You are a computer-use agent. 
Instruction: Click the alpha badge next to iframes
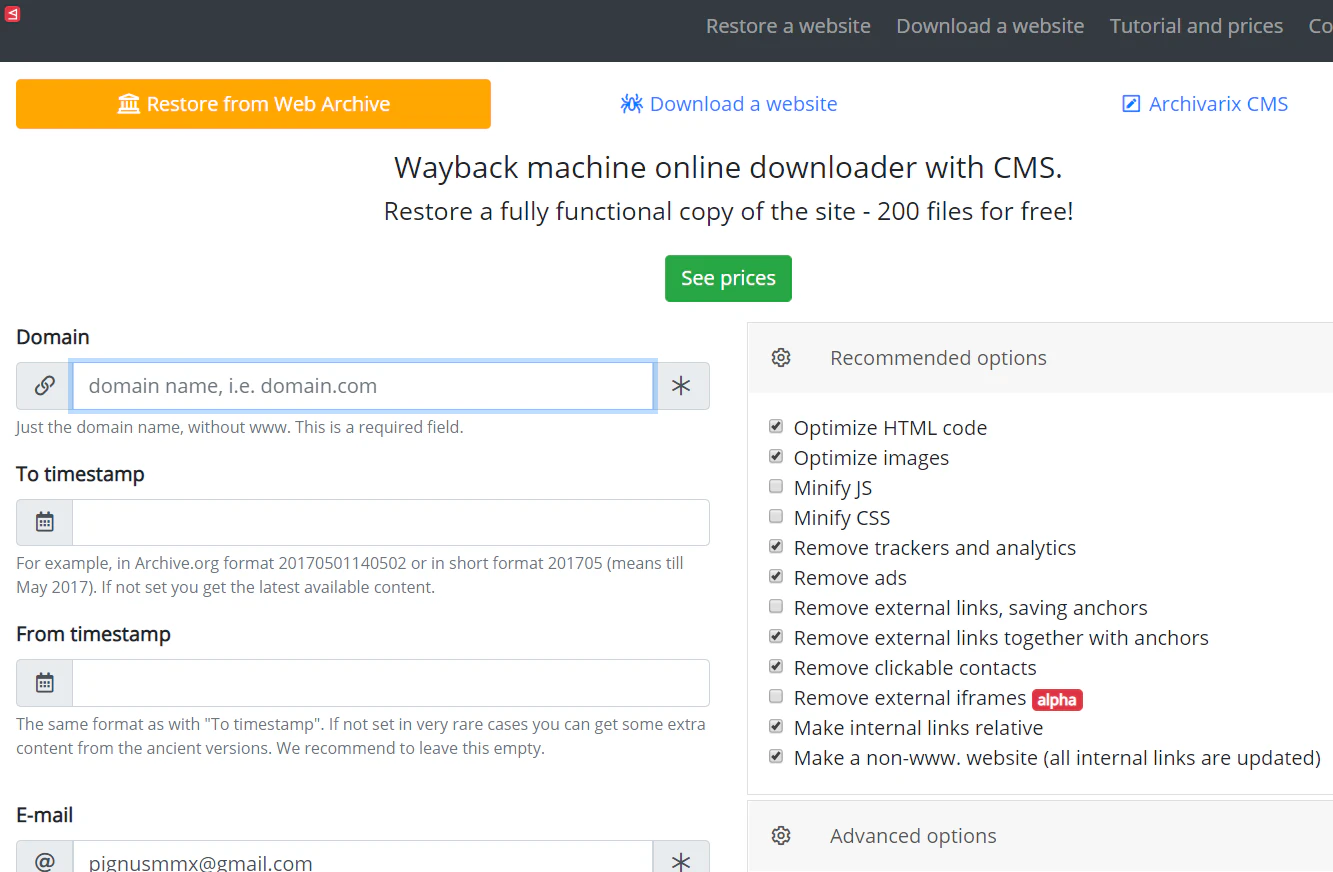(x=1057, y=699)
